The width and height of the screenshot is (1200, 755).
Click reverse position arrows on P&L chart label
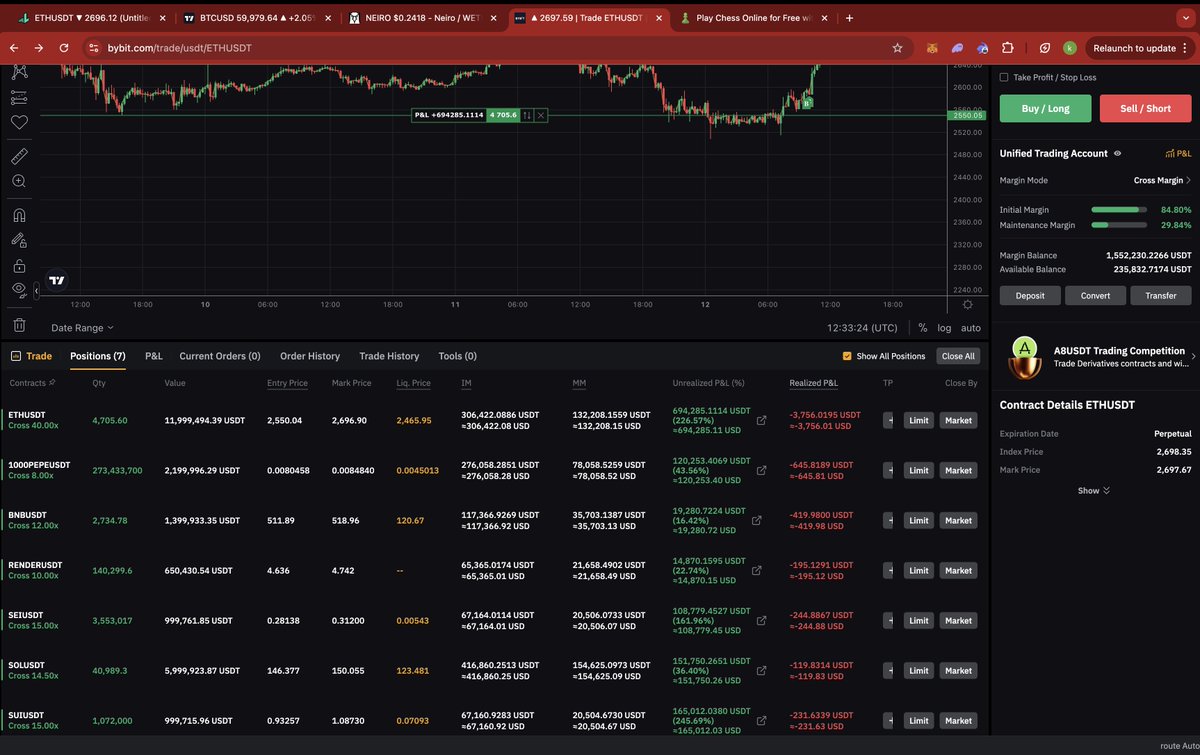coord(527,115)
